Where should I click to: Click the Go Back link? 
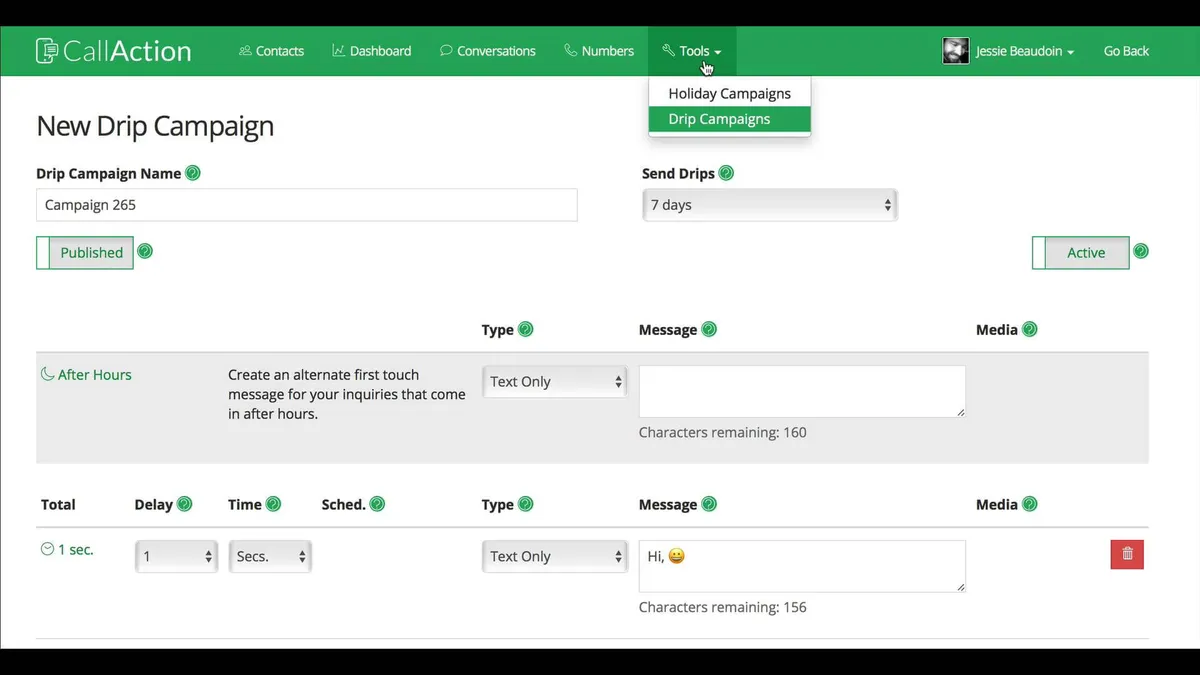pos(1126,51)
